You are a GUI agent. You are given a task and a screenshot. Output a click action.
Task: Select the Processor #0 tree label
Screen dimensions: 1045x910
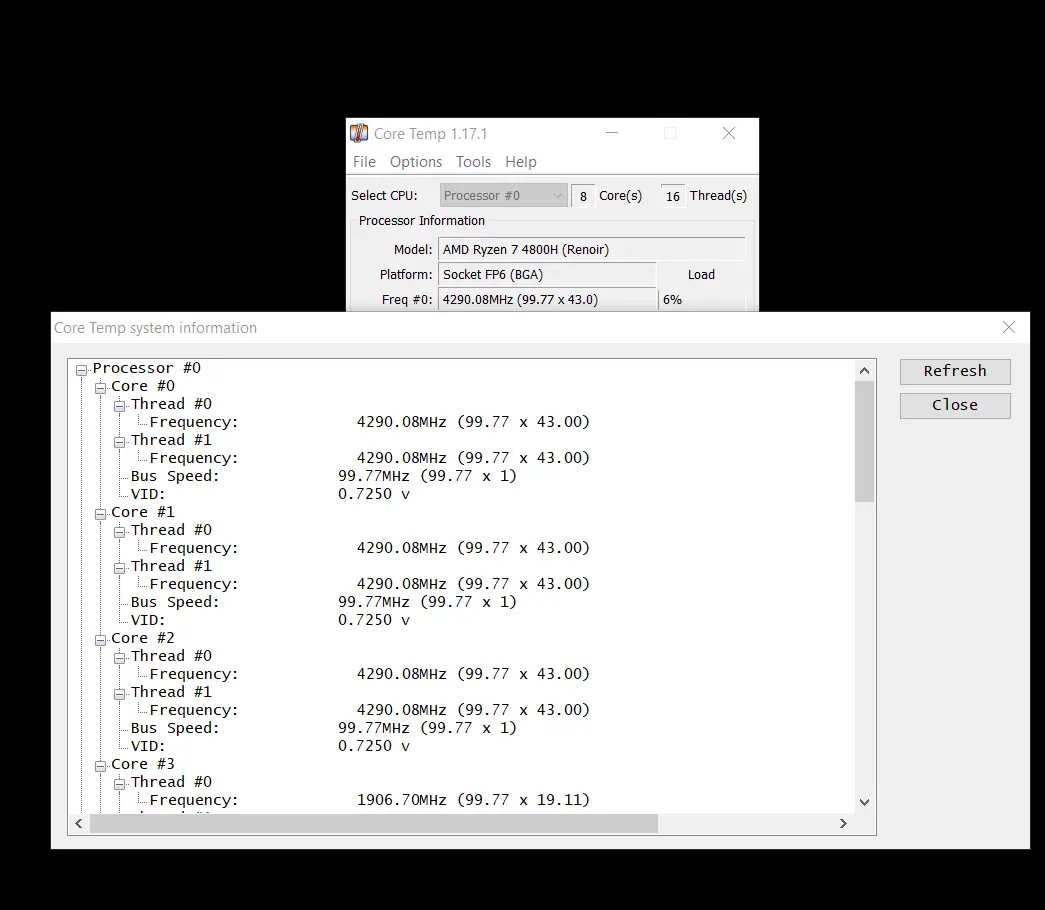tap(147, 368)
